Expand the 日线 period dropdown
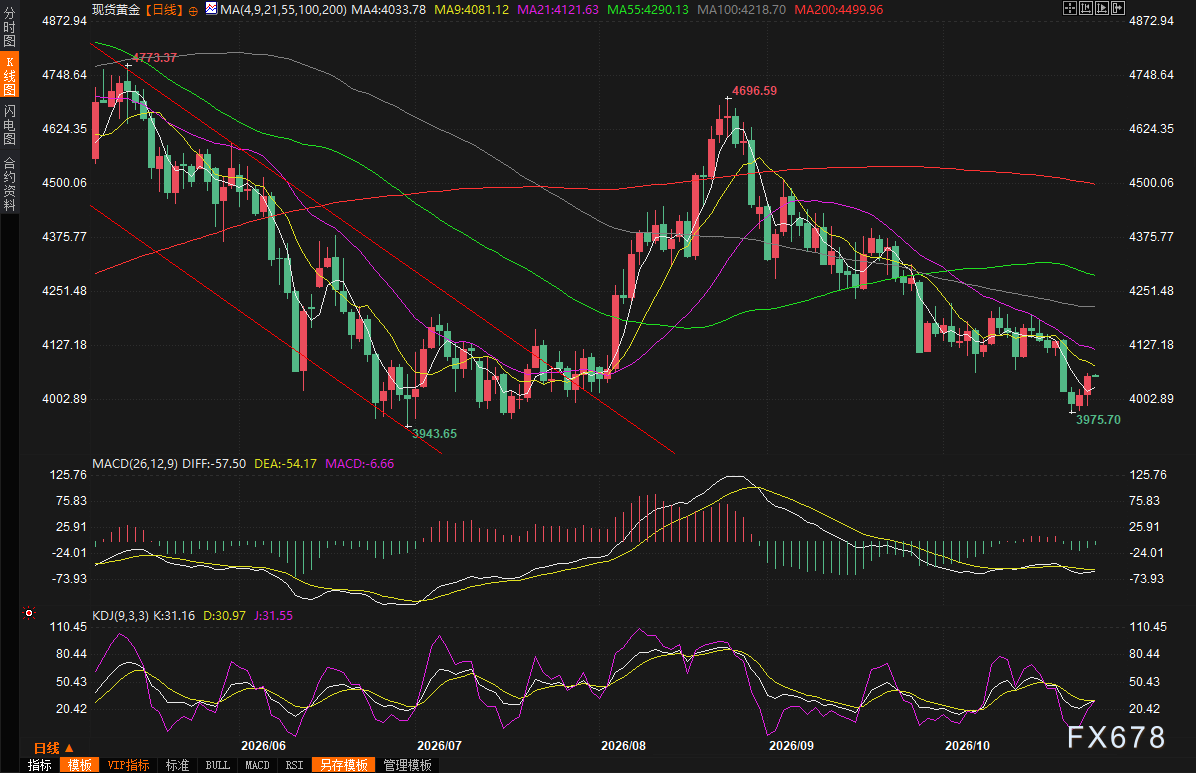Image resolution: width=1196 pixels, height=773 pixels. [54, 748]
